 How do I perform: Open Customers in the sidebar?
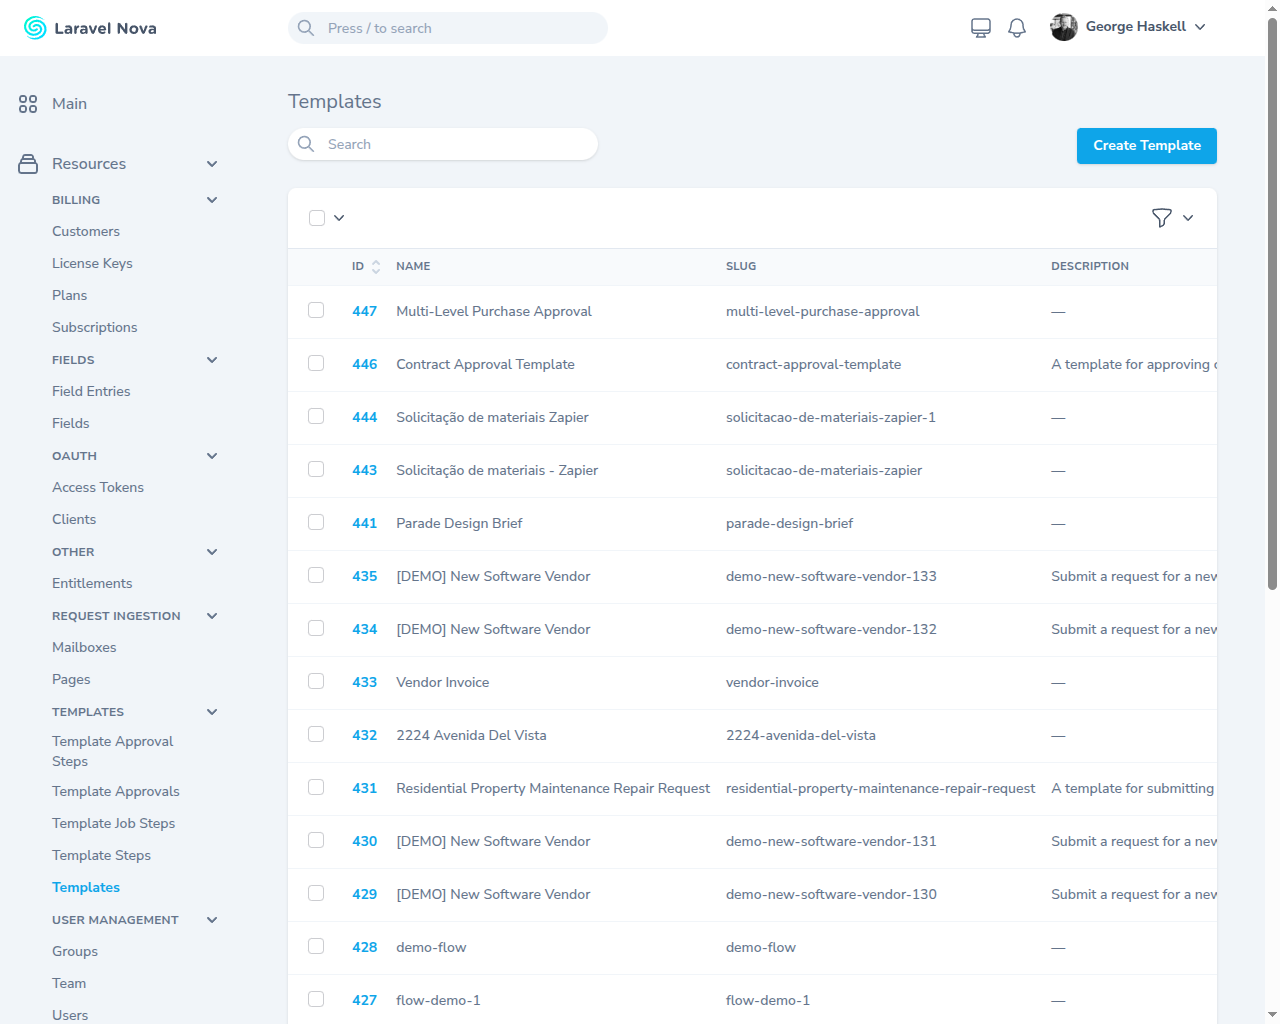point(86,232)
